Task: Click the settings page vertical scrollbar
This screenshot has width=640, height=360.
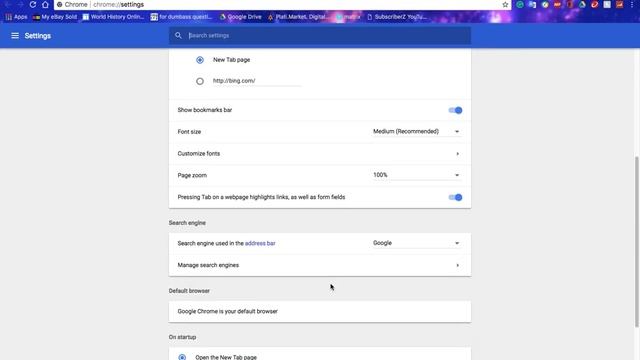Action: point(637,242)
